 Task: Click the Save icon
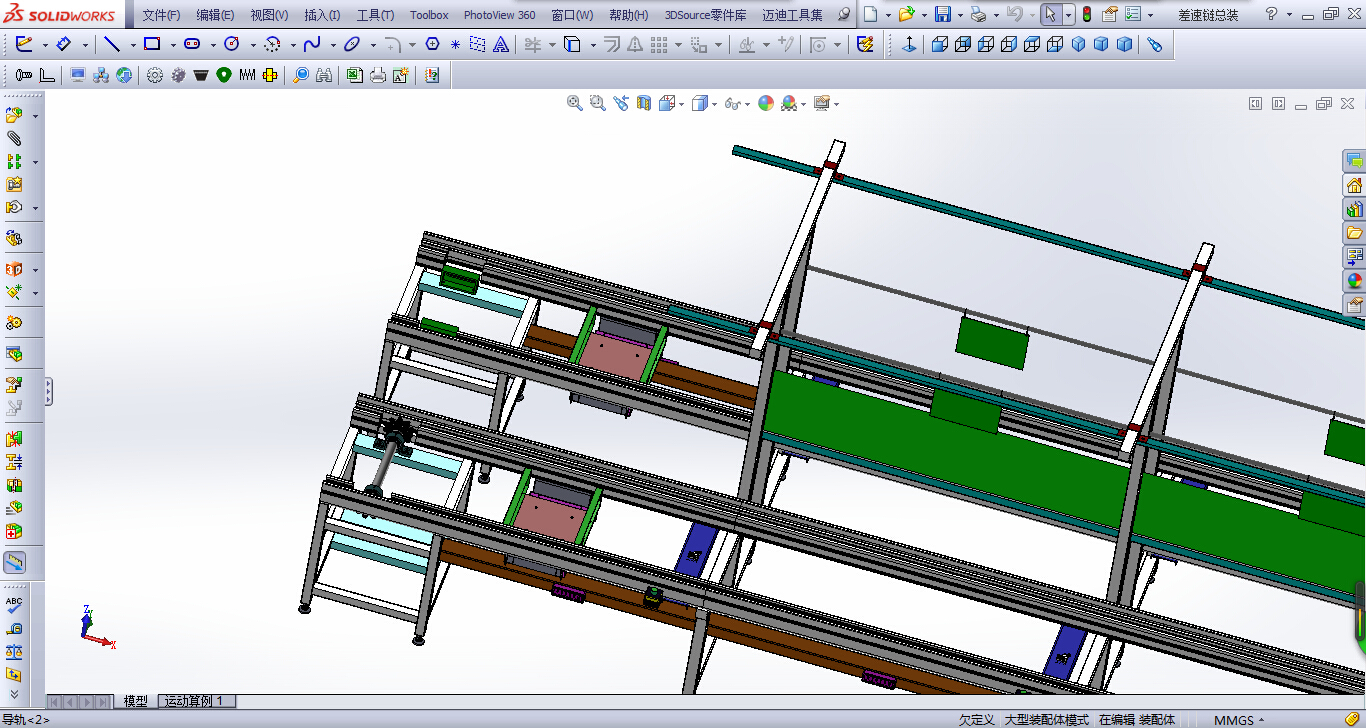tap(942, 15)
